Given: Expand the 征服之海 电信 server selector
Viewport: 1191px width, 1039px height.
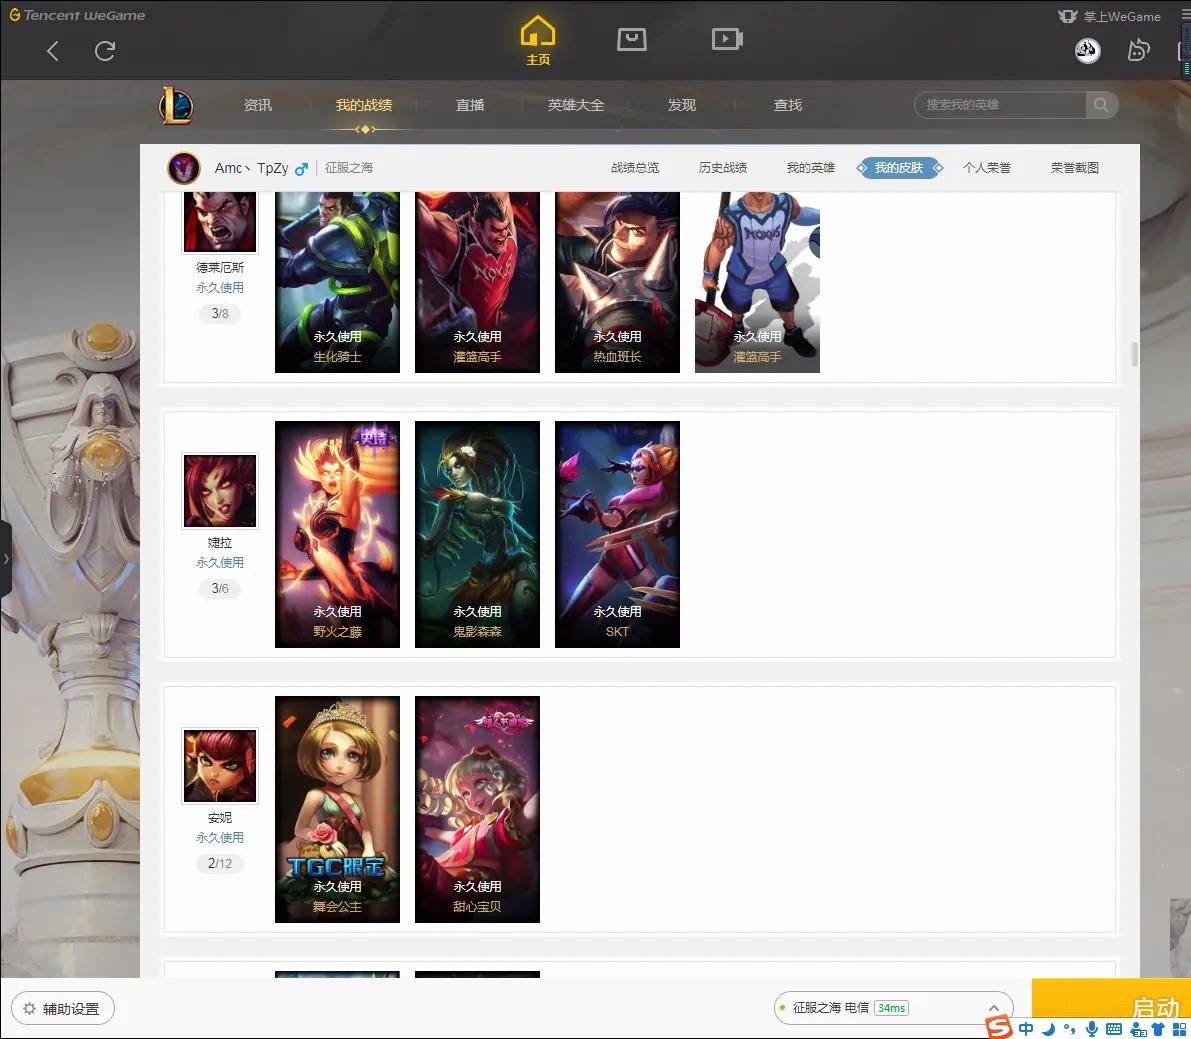Looking at the screenshot, I should tap(893, 1008).
